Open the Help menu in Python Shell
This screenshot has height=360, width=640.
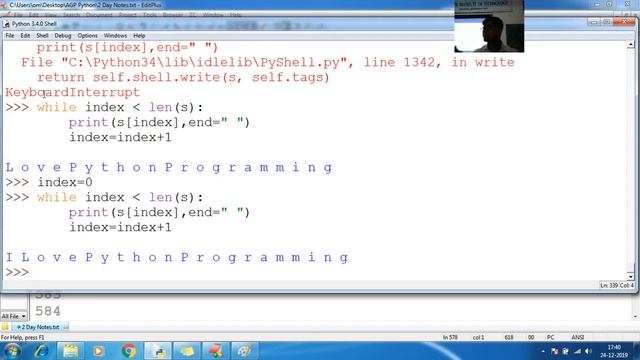pos(139,36)
